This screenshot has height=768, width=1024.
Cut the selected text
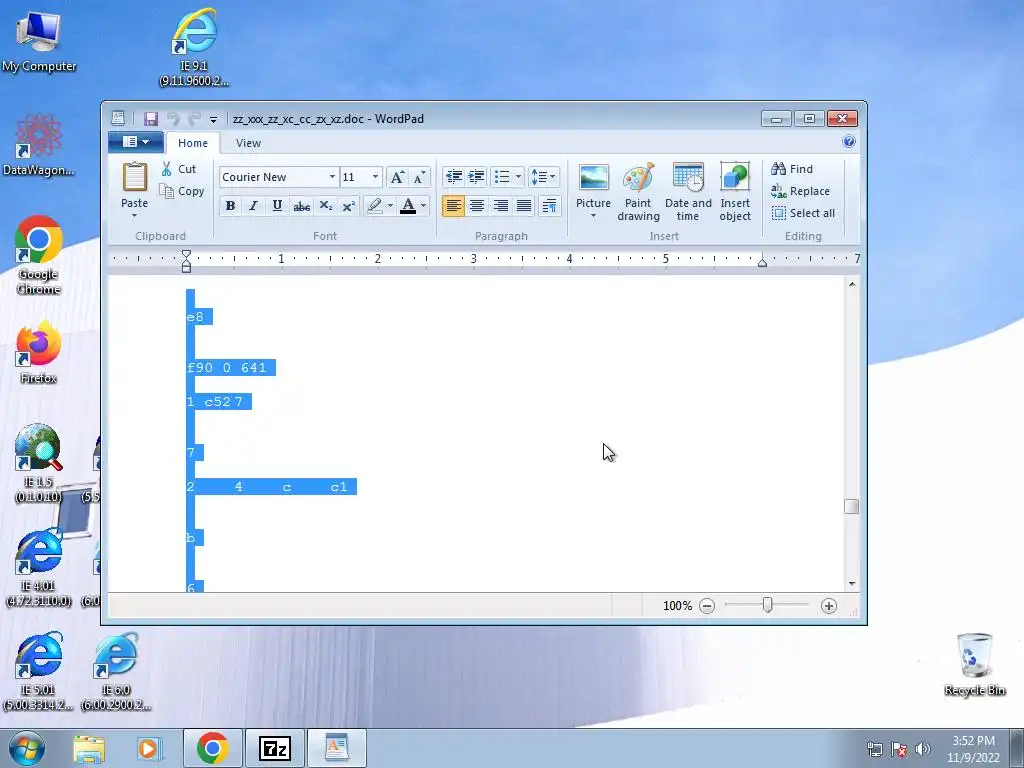click(179, 169)
